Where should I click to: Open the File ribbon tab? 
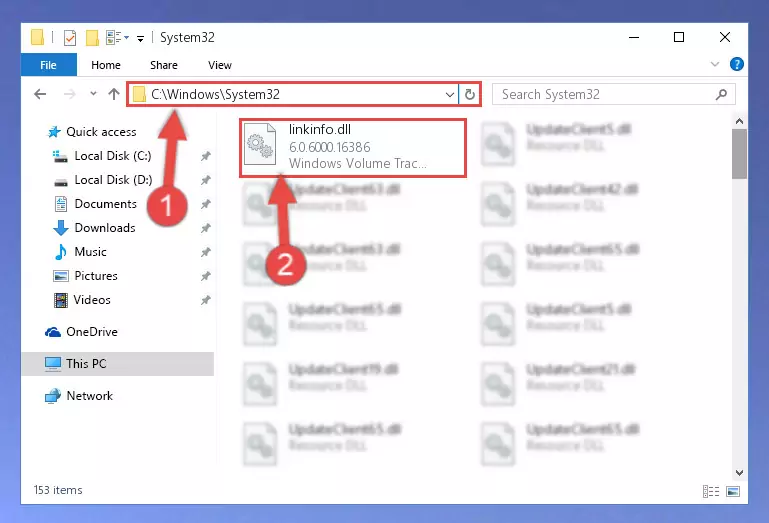click(x=49, y=65)
